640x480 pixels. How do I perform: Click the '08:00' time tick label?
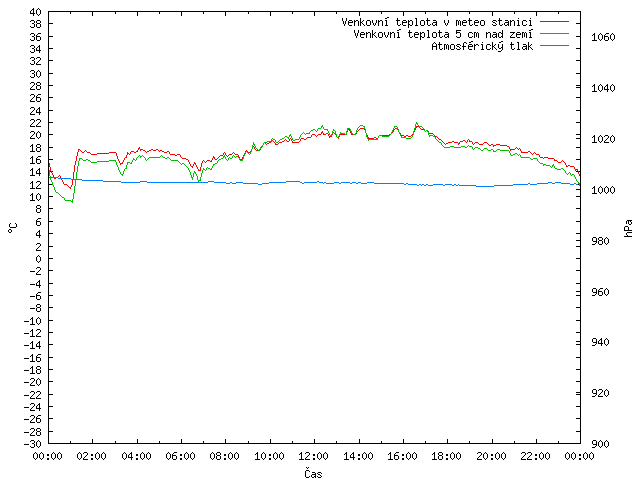pyautogui.click(x=225, y=456)
